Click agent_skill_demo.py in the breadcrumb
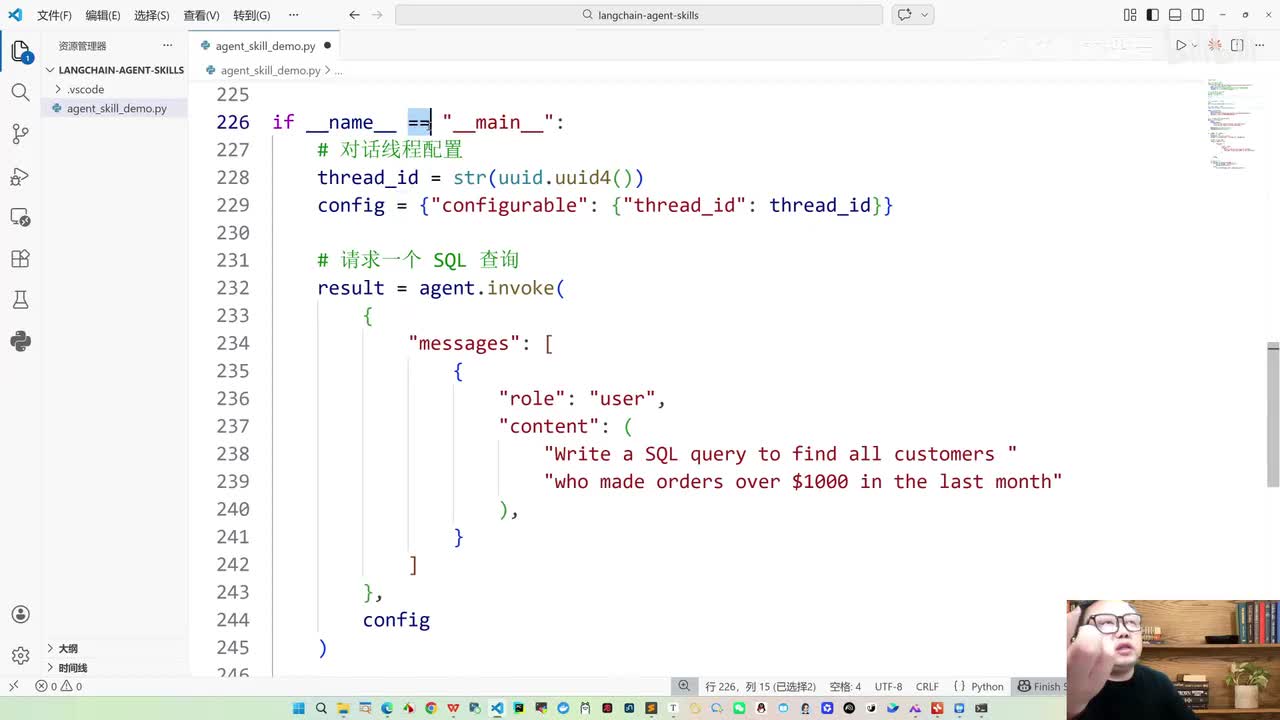1280x720 pixels. (270, 71)
